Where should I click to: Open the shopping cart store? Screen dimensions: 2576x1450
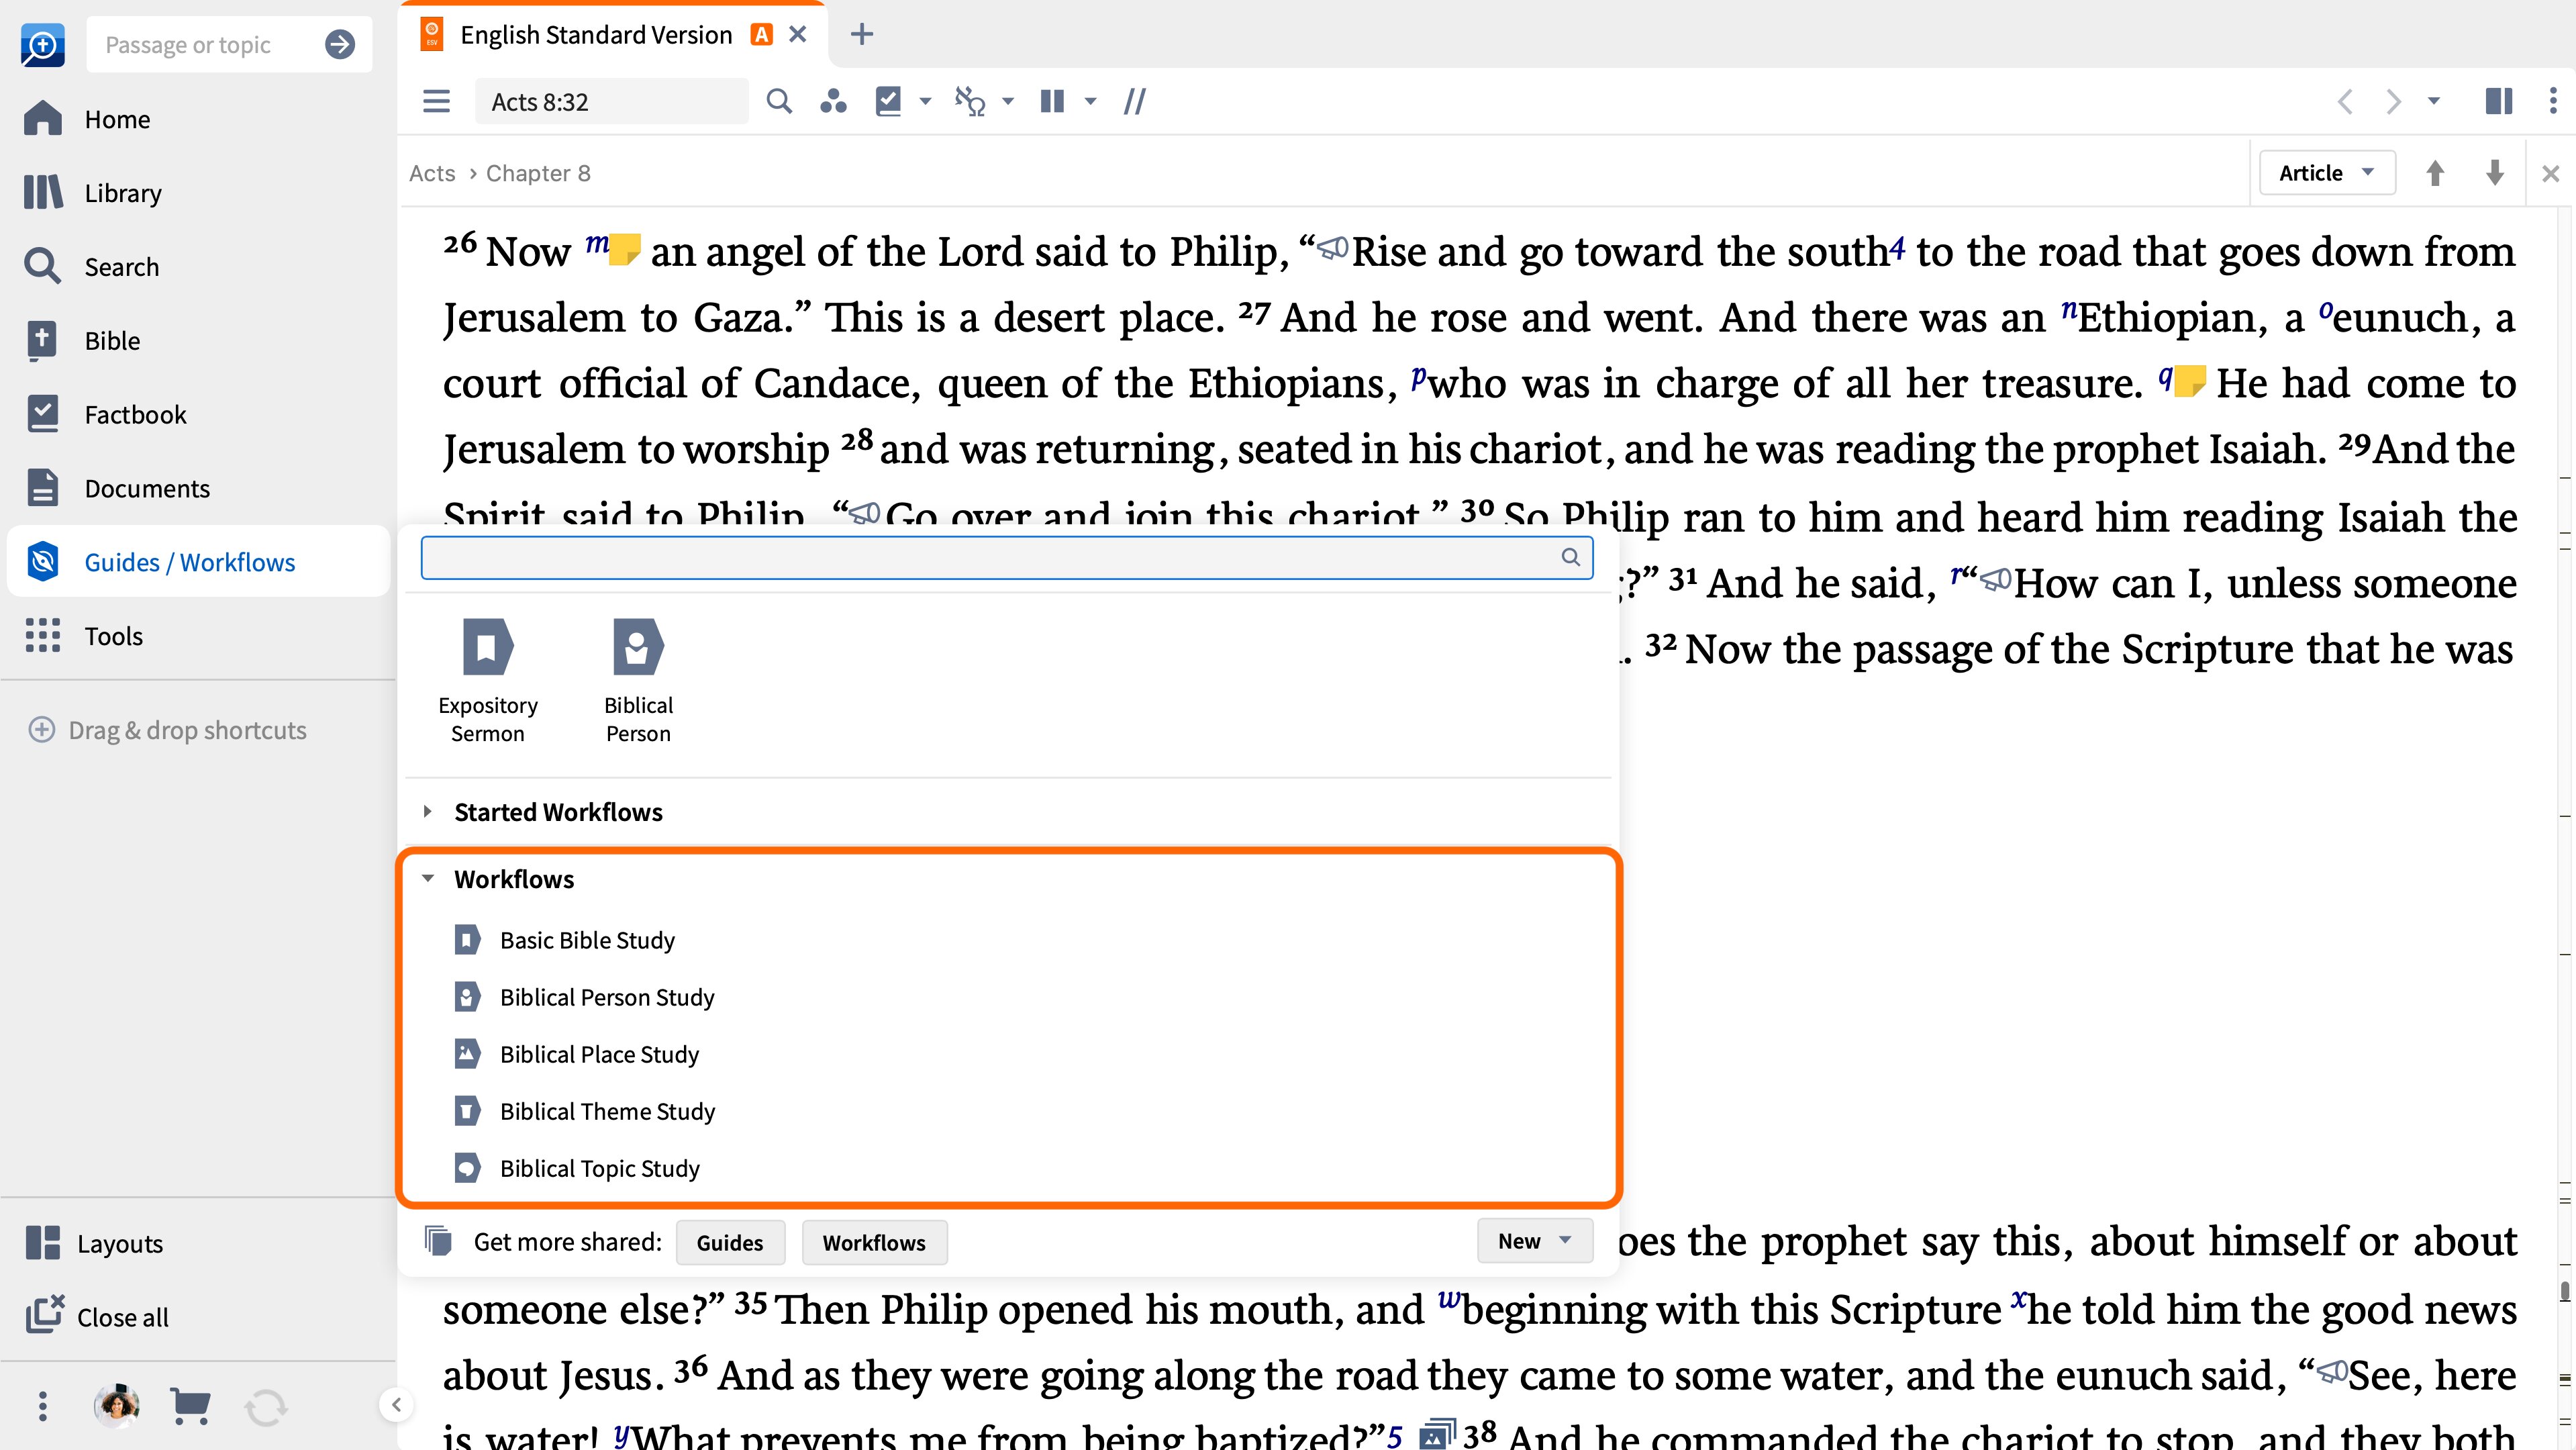coord(190,1406)
